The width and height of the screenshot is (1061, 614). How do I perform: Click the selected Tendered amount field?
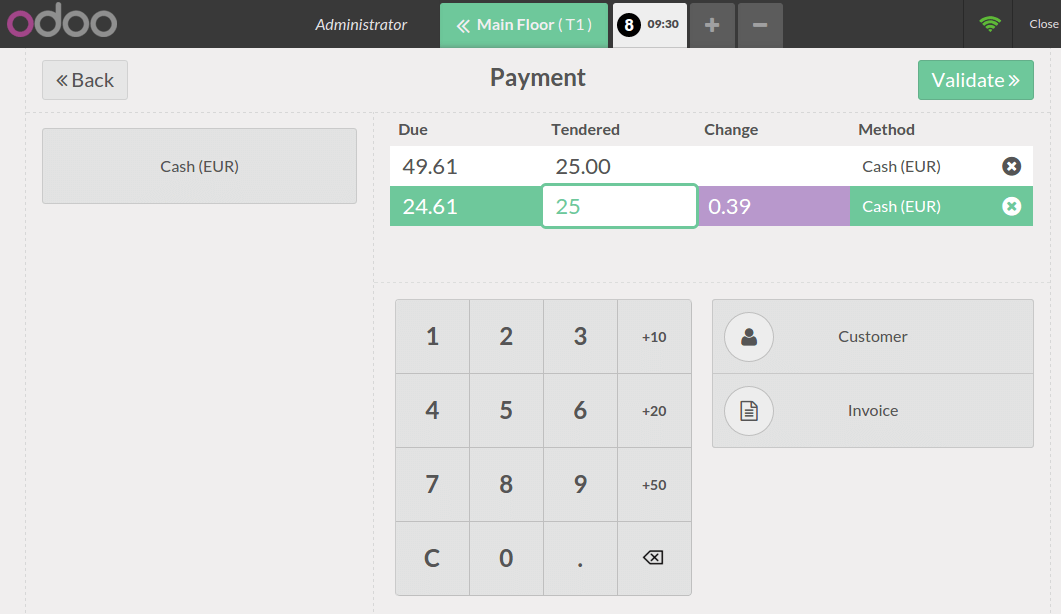click(x=619, y=206)
